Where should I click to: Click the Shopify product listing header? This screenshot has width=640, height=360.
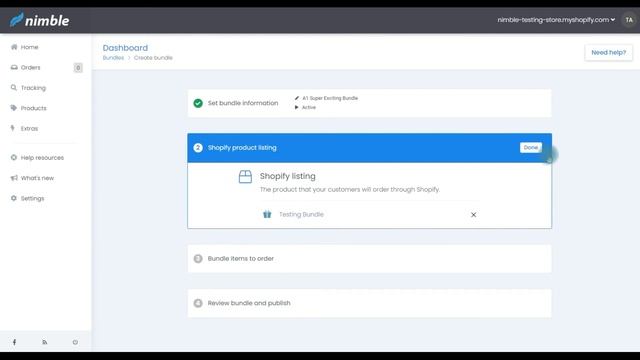(x=369, y=148)
